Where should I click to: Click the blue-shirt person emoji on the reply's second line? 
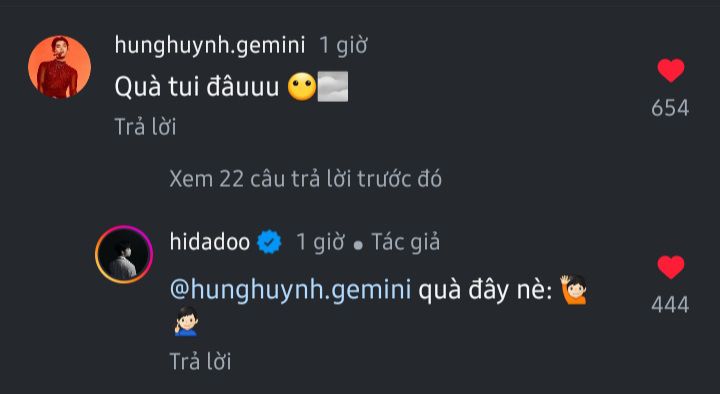click(186, 321)
